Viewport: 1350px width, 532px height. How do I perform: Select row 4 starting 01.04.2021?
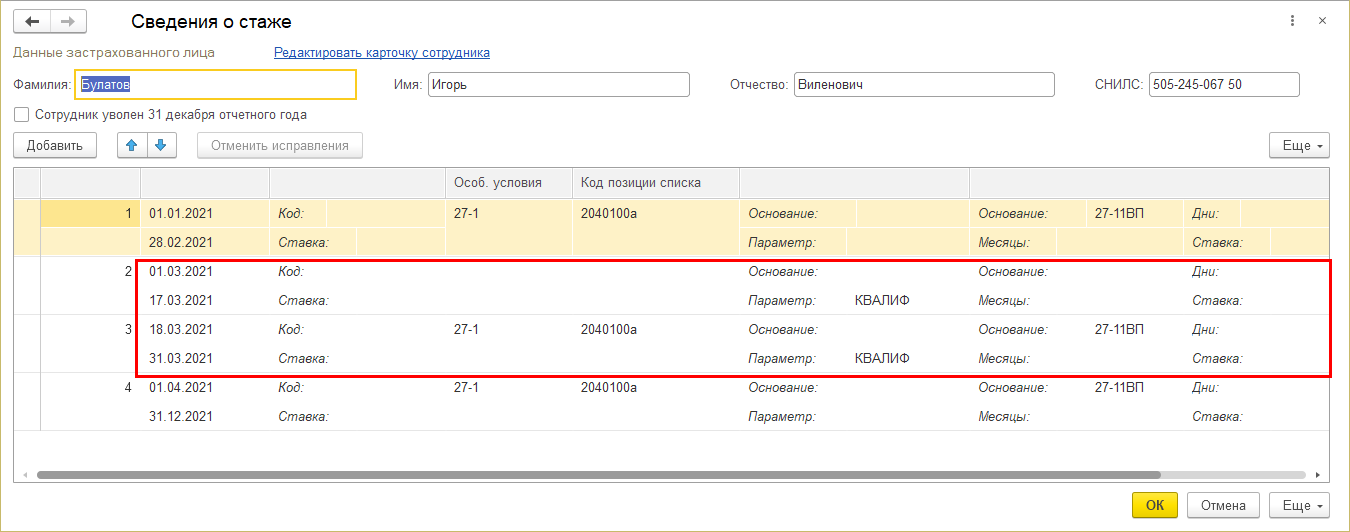click(180, 386)
